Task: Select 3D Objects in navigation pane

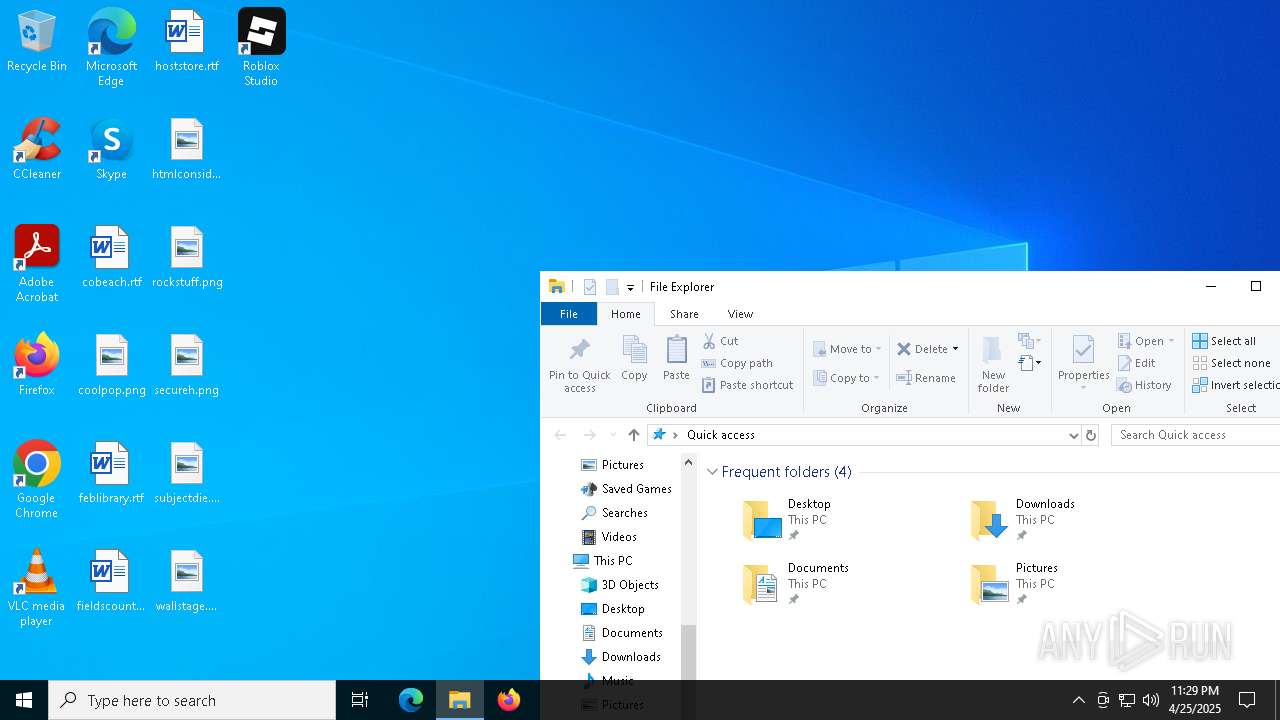Action: click(619, 585)
